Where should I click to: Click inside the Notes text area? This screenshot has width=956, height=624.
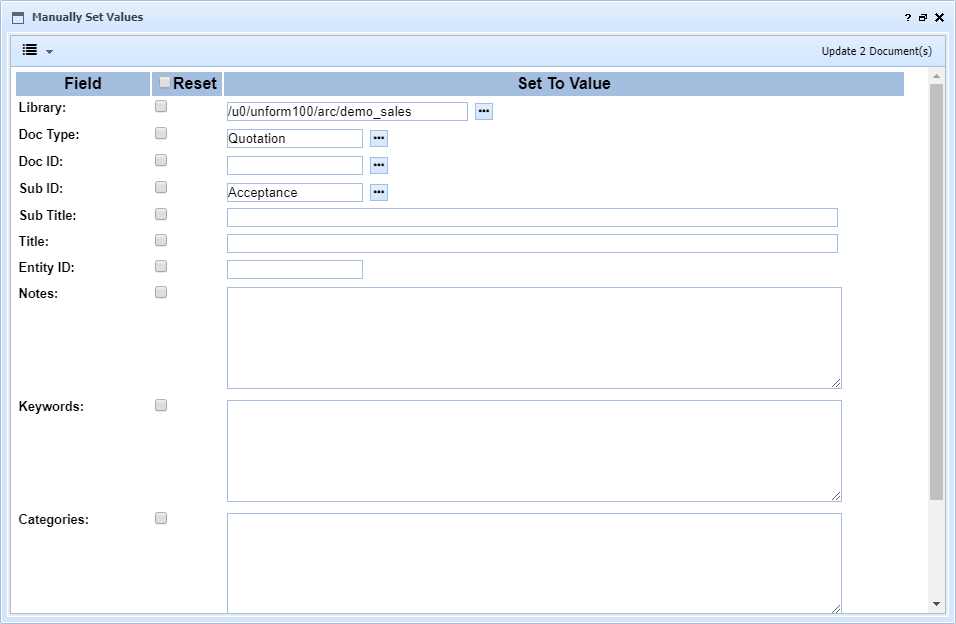534,337
